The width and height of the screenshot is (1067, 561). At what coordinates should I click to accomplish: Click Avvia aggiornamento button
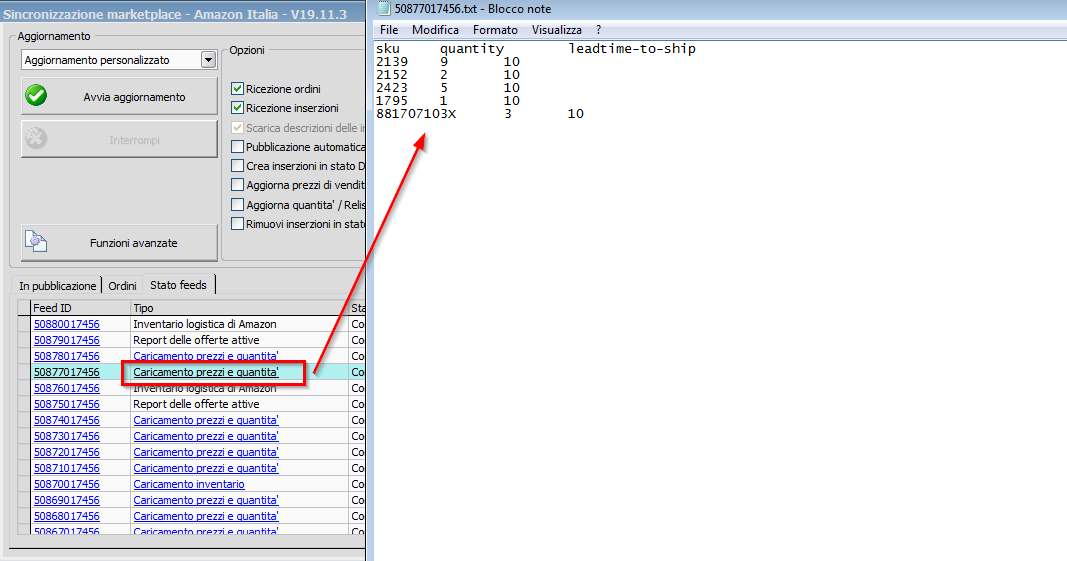click(x=119, y=97)
